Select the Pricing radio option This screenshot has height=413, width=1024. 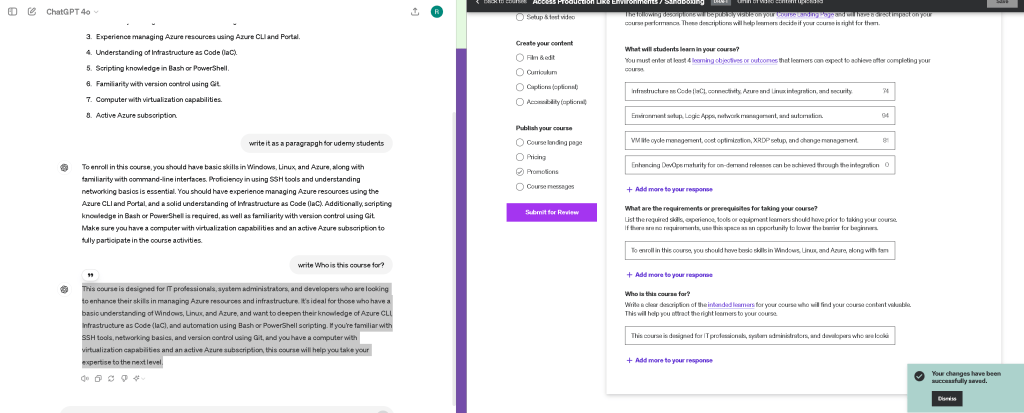pyautogui.click(x=520, y=157)
